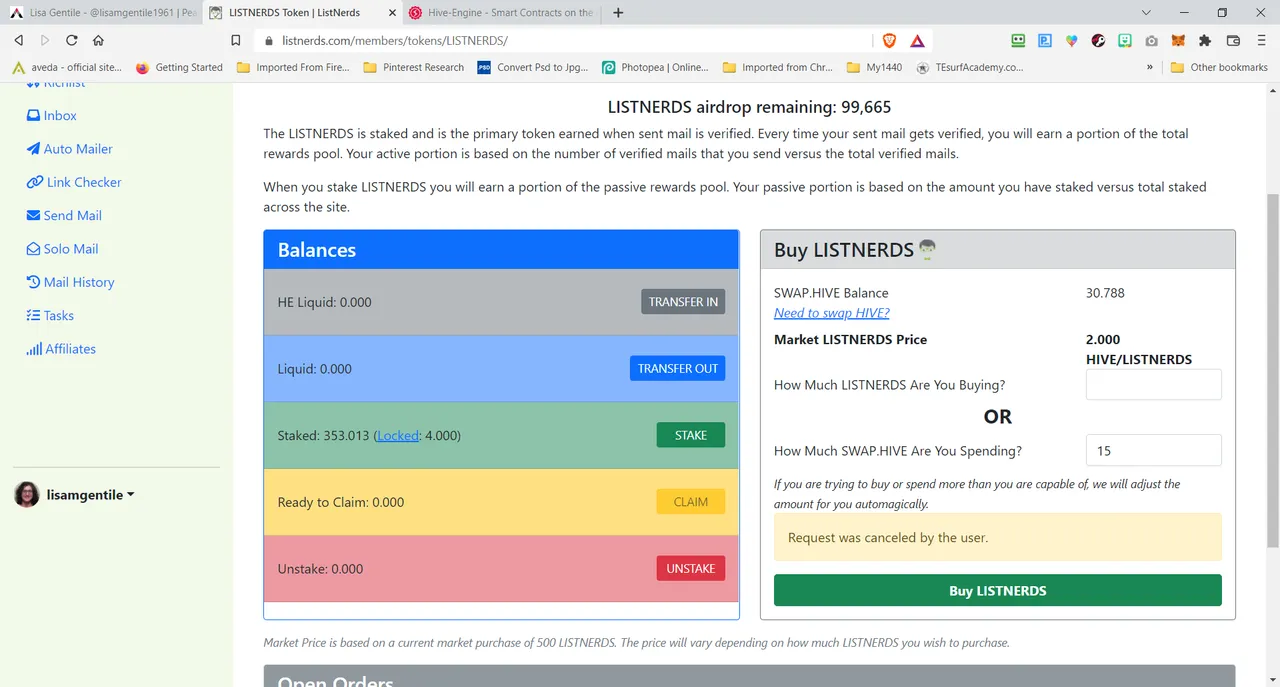This screenshot has width=1280, height=687.
Task: Open a new tab with plus button
Action: click(618, 13)
